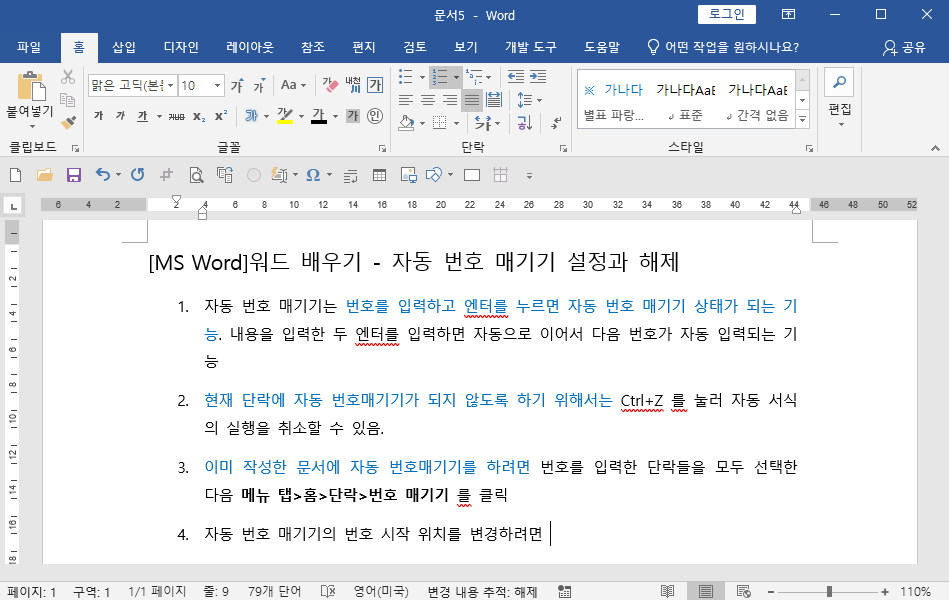This screenshot has width=949, height=600.
Task: Open font name dropdown 맑은 고딕
Action: 171,85
